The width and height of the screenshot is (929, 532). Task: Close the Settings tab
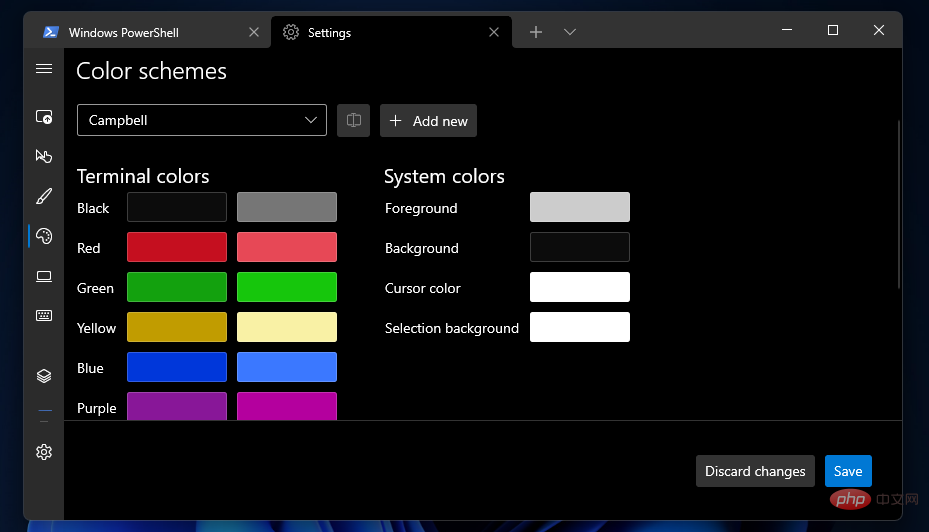click(494, 32)
